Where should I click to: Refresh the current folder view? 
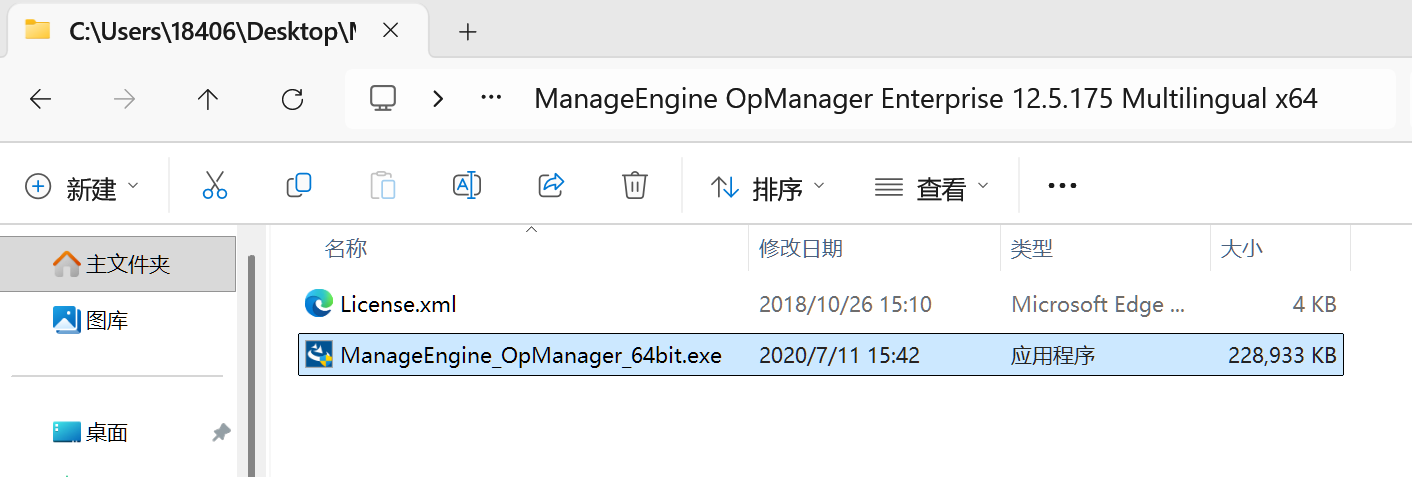tap(292, 99)
